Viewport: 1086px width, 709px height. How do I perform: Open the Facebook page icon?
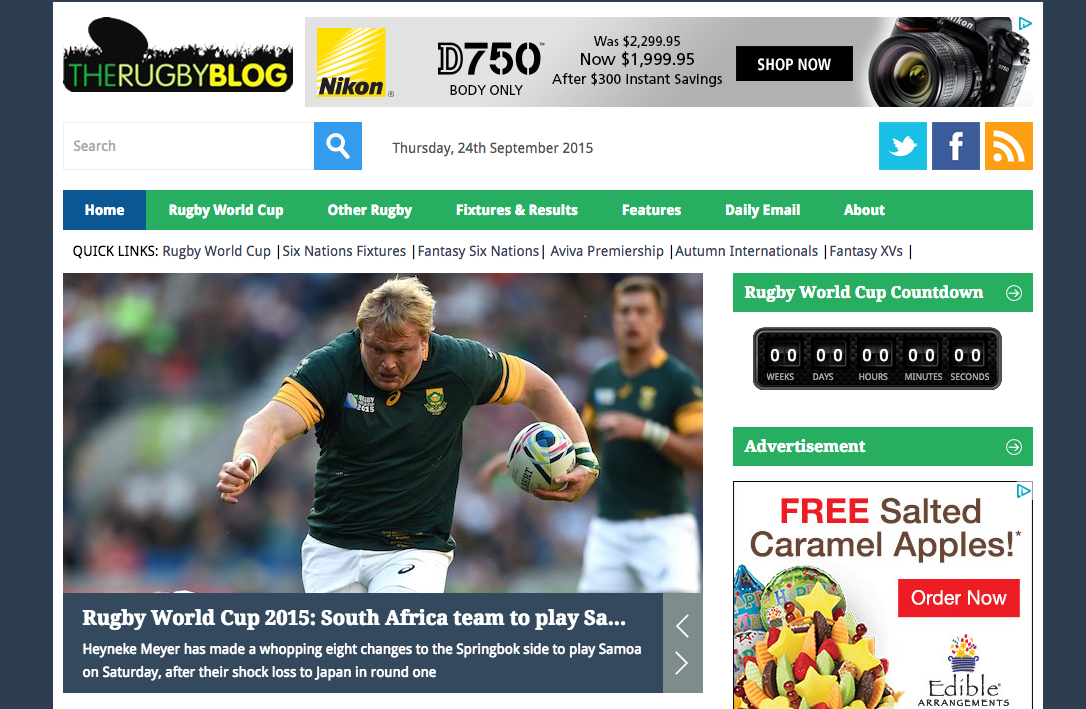coord(956,146)
